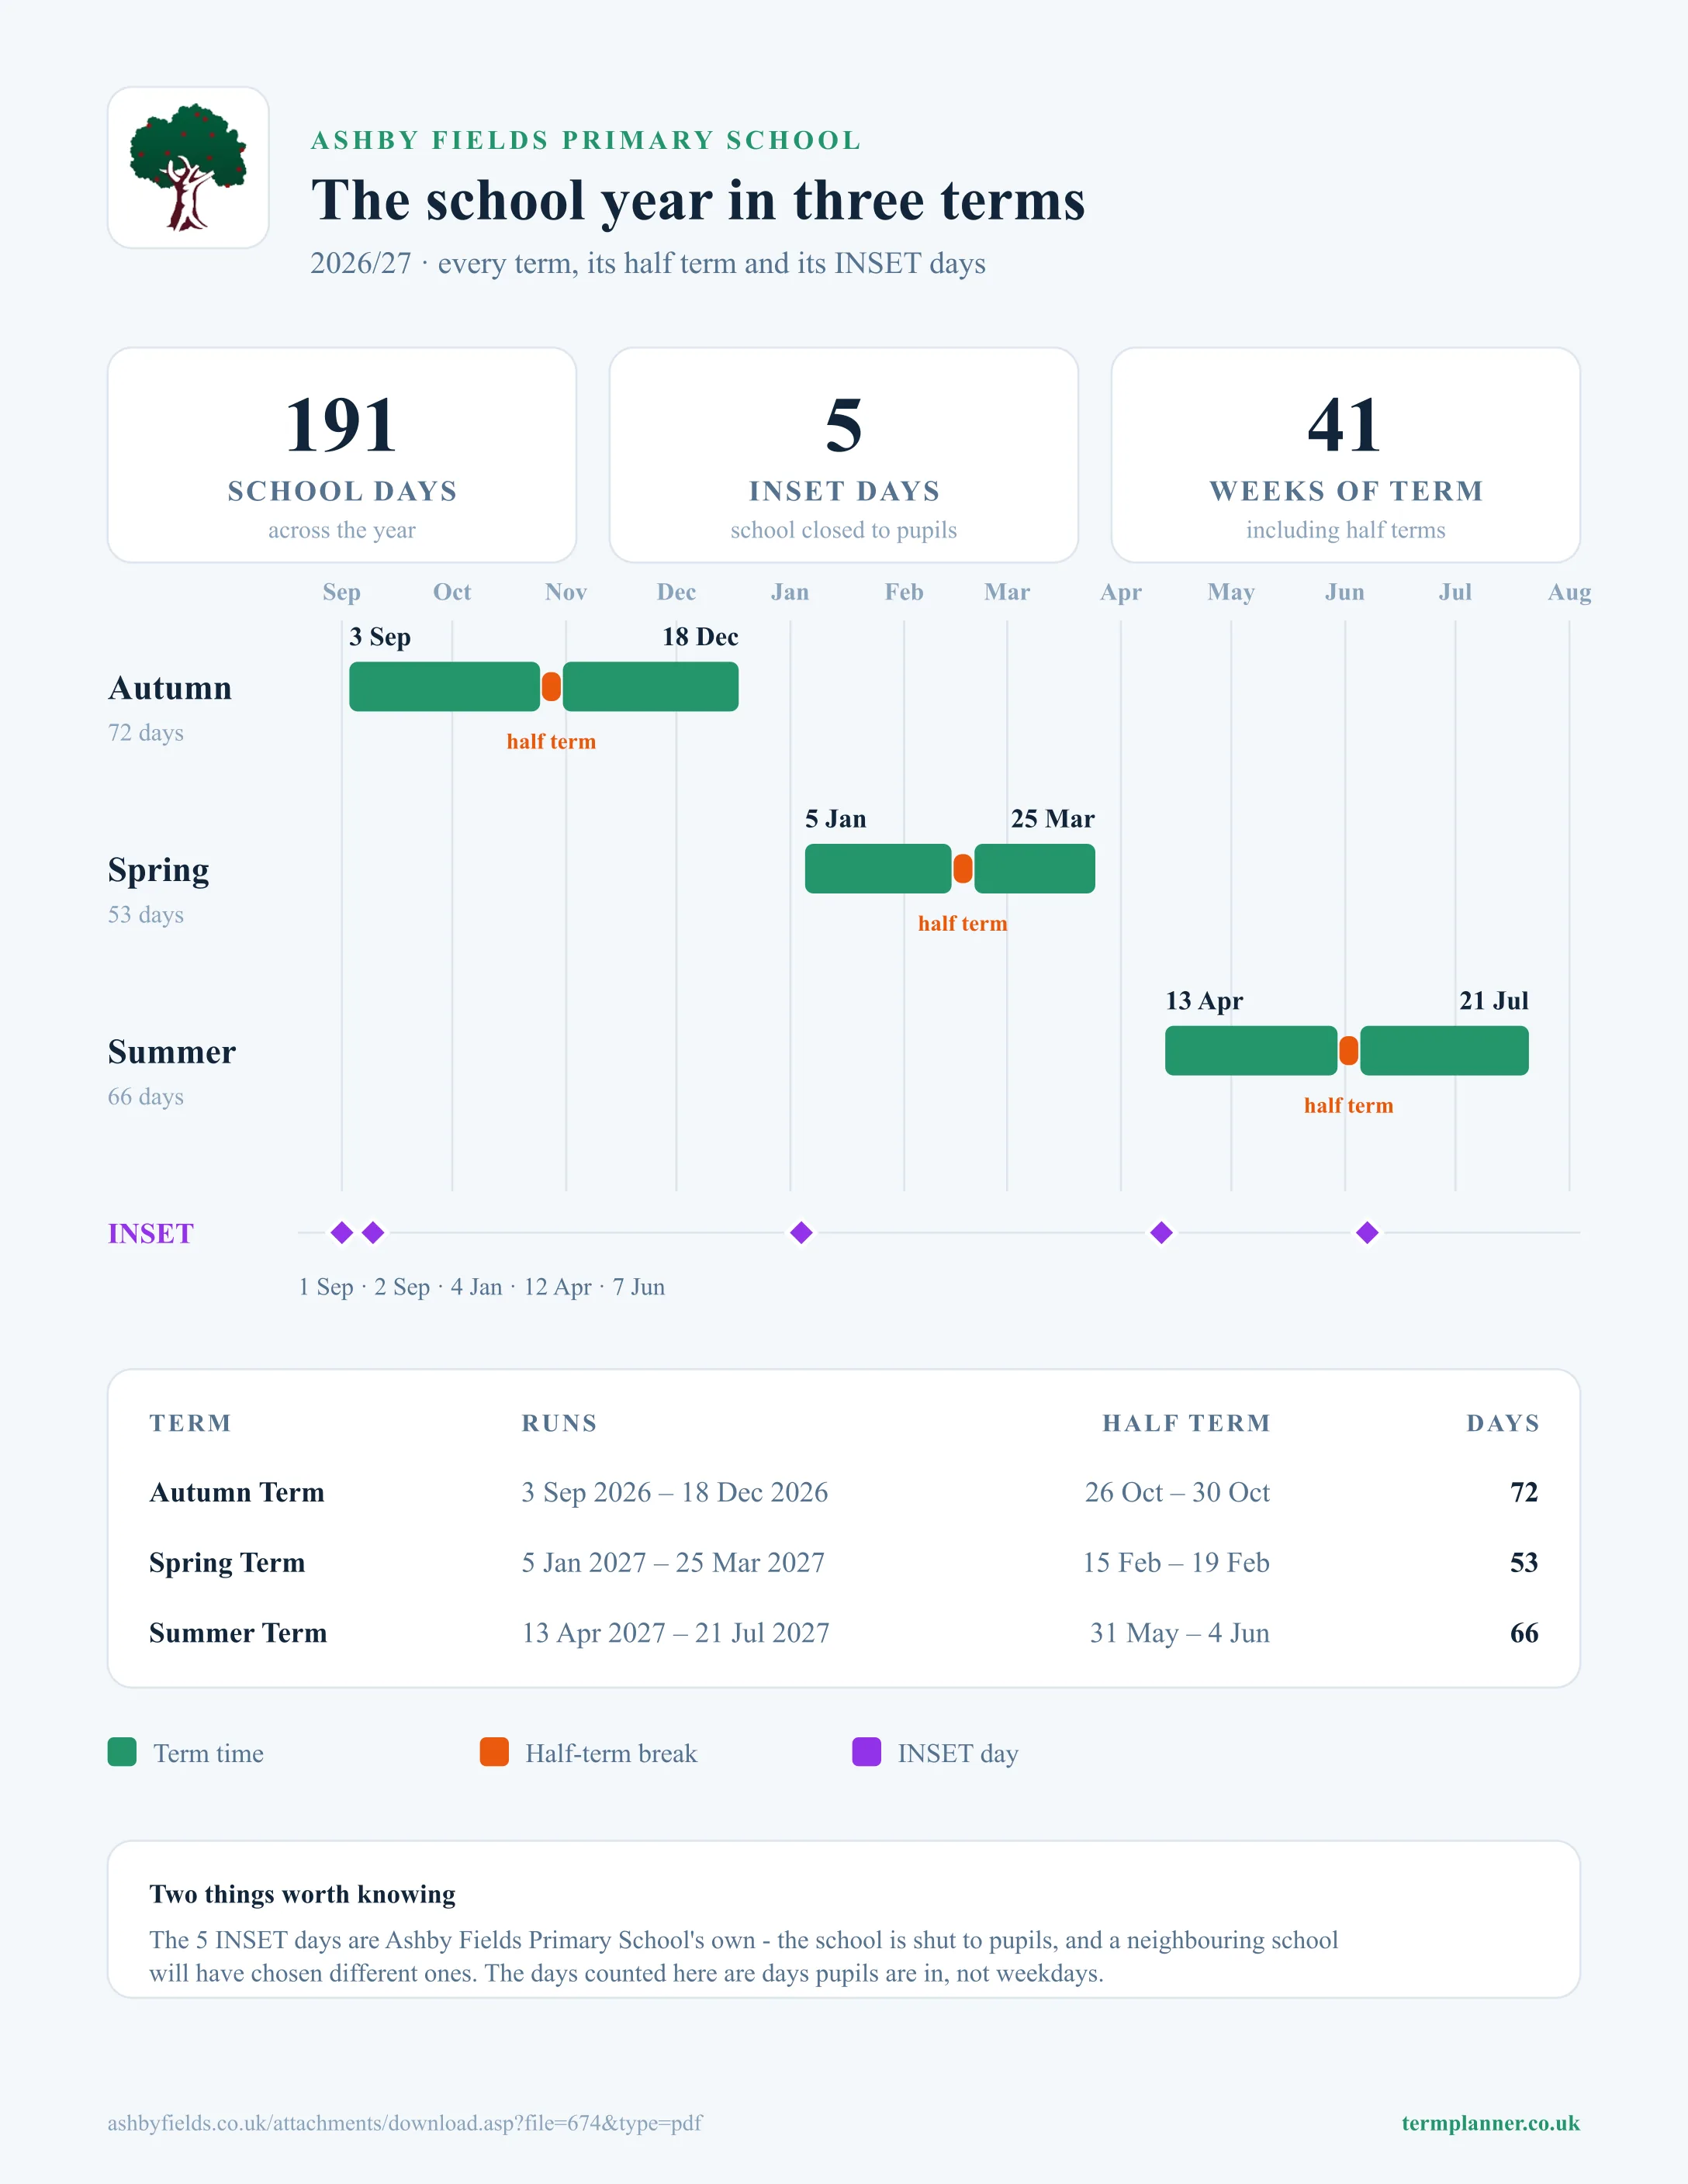
Task: Select the 191 School Days card
Action: click(x=342, y=455)
